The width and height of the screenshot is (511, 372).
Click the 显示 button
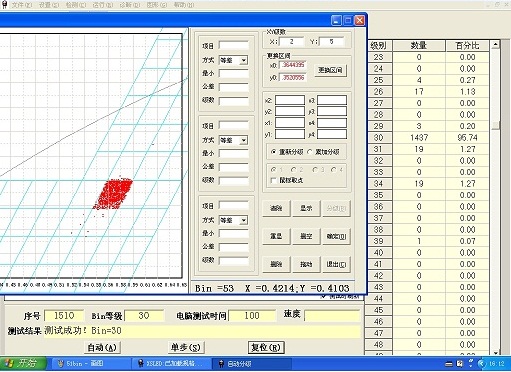pos(306,208)
